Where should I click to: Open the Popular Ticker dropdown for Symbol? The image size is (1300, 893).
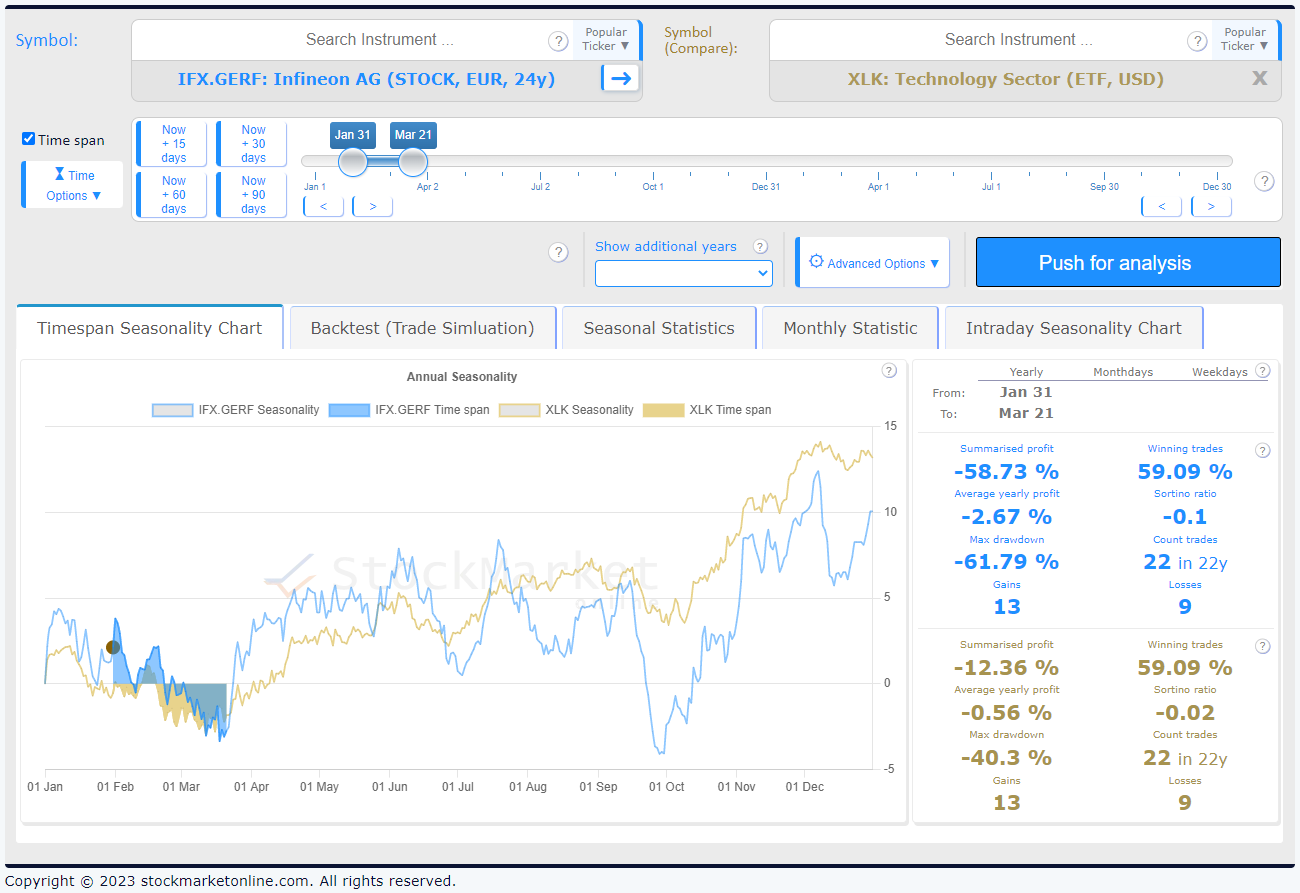point(606,39)
